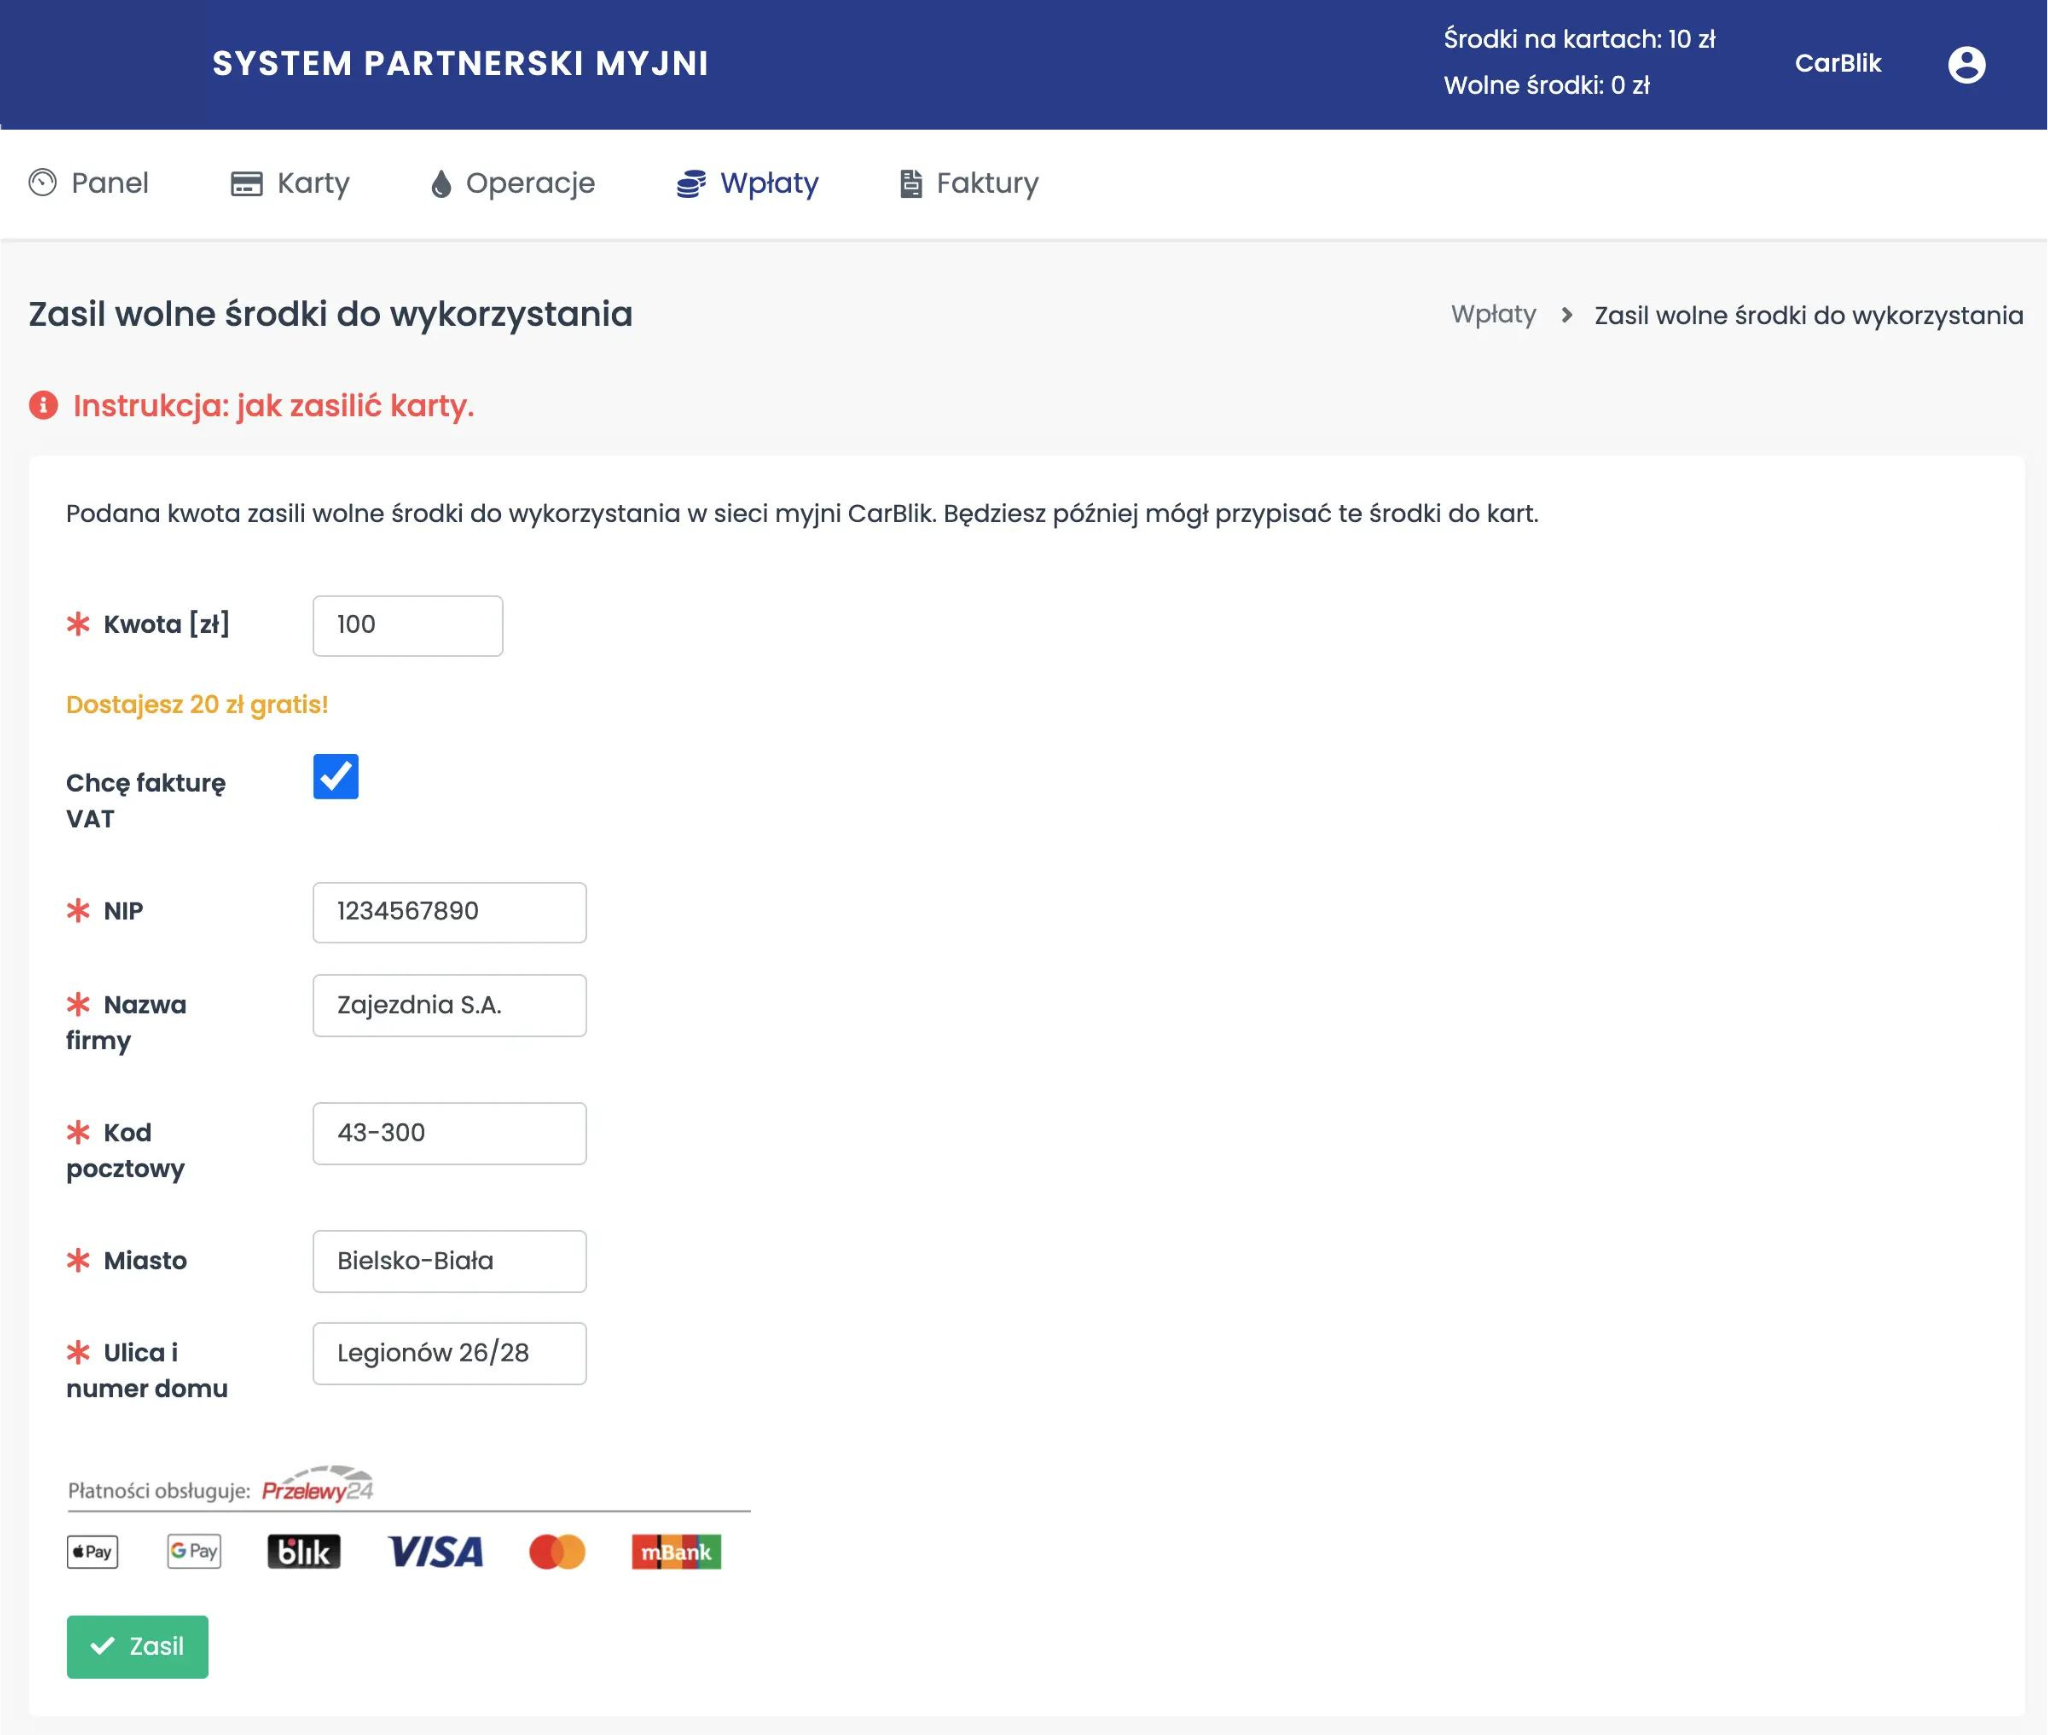Open the Instrukcja: jak zasilić karty link
This screenshot has height=1735, width=2048.
click(273, 405)
